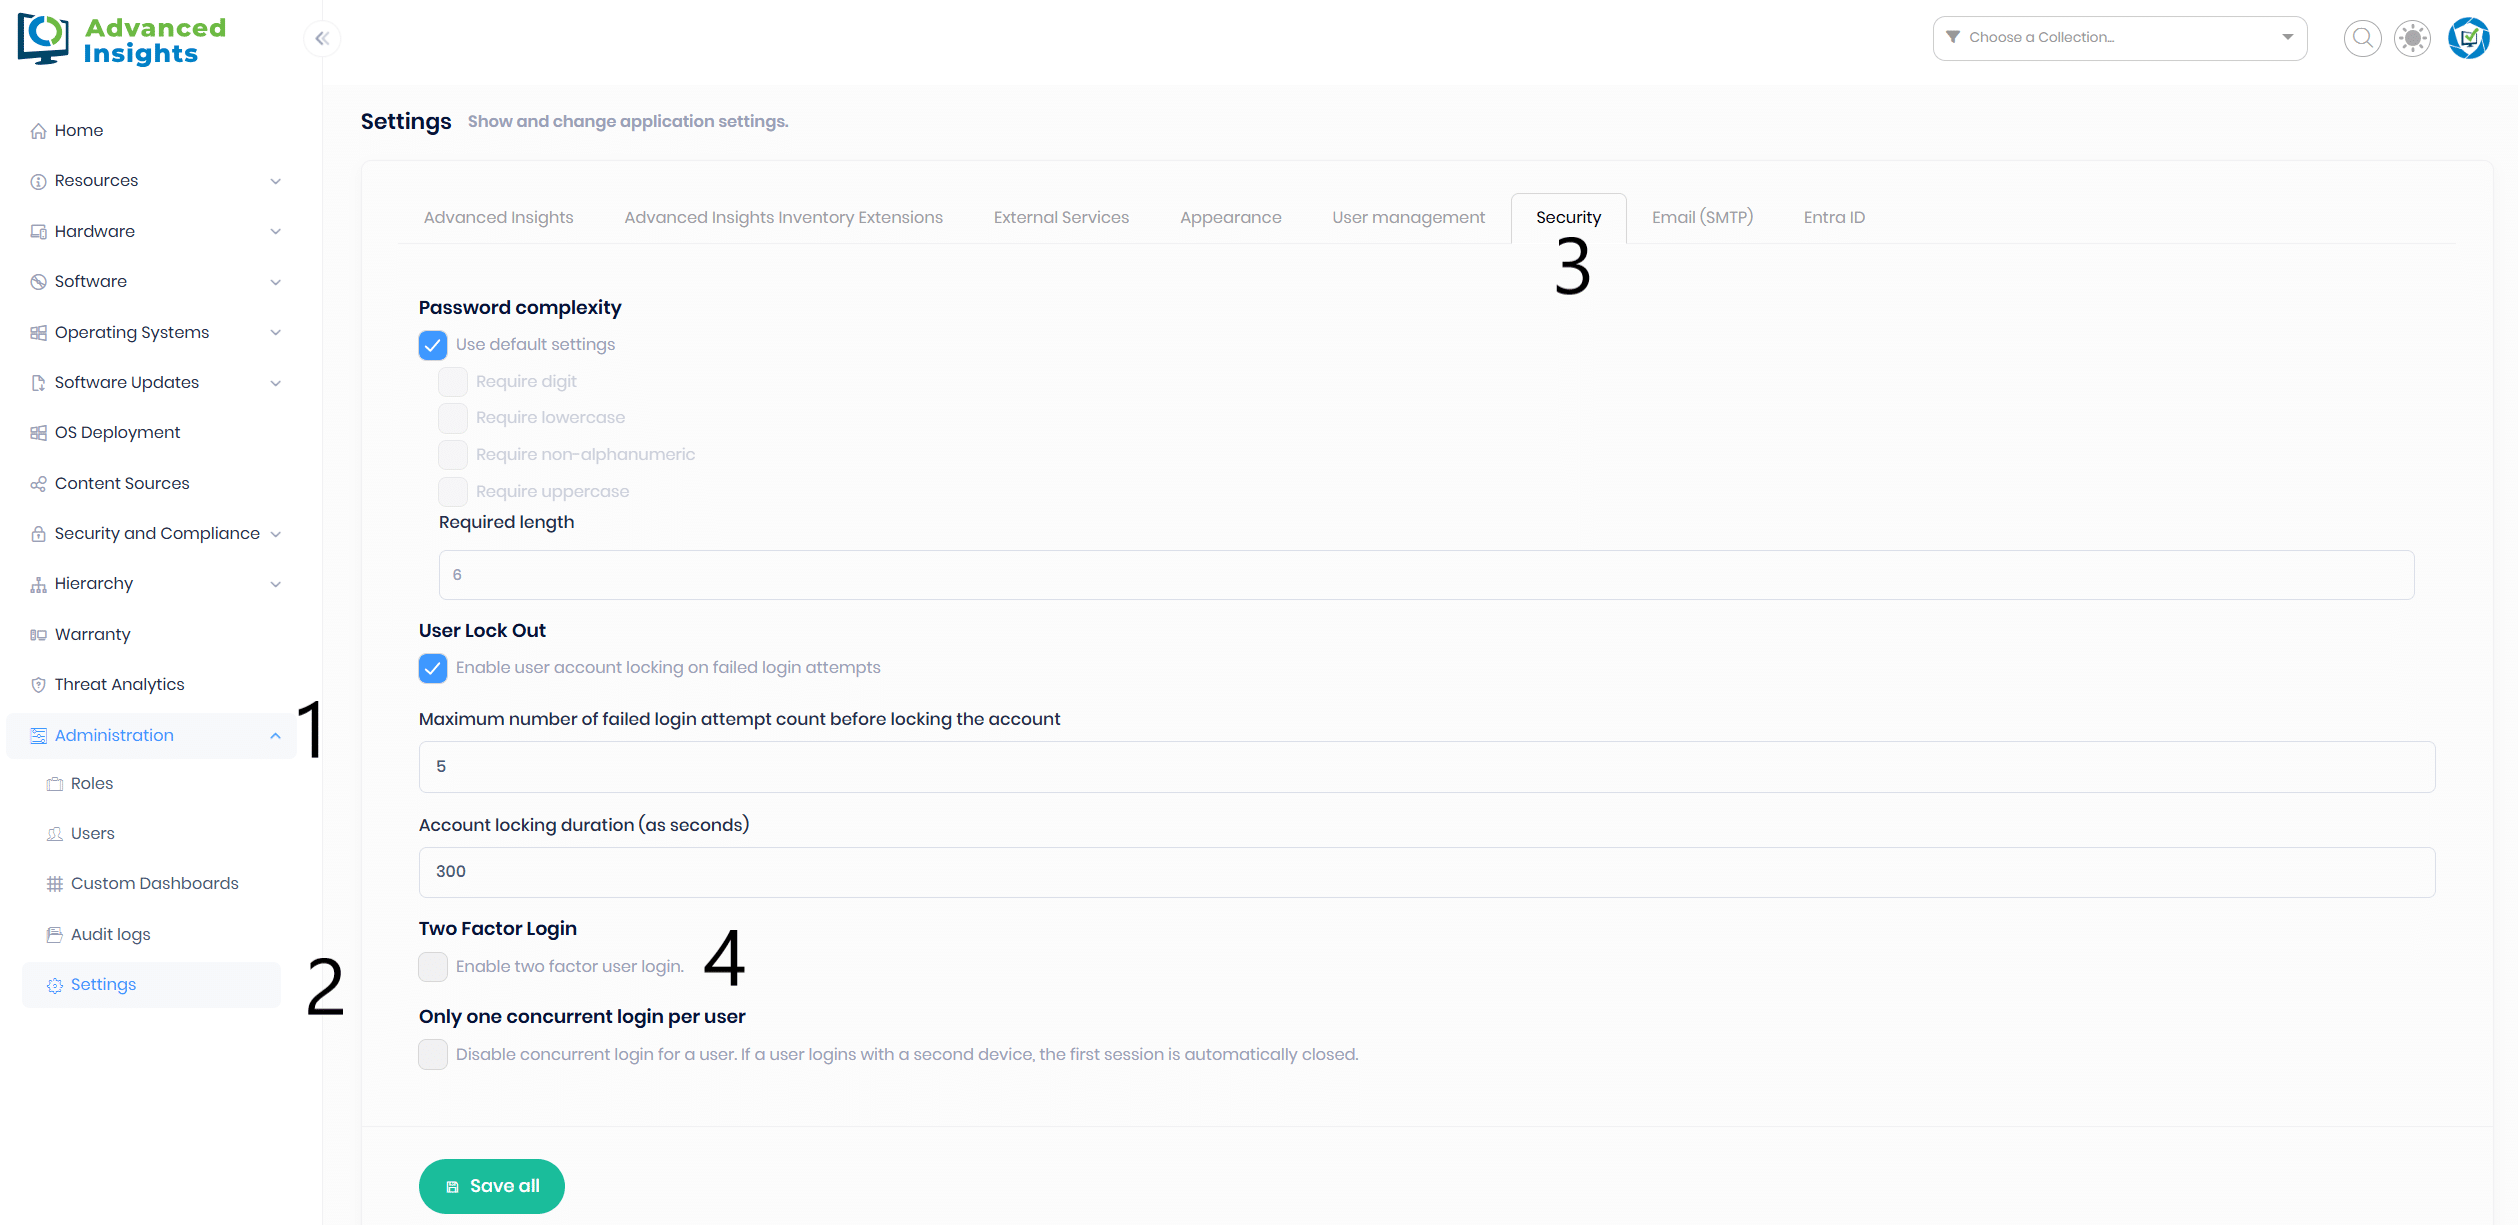Click the Account locking duration field

click(1426, 872)
